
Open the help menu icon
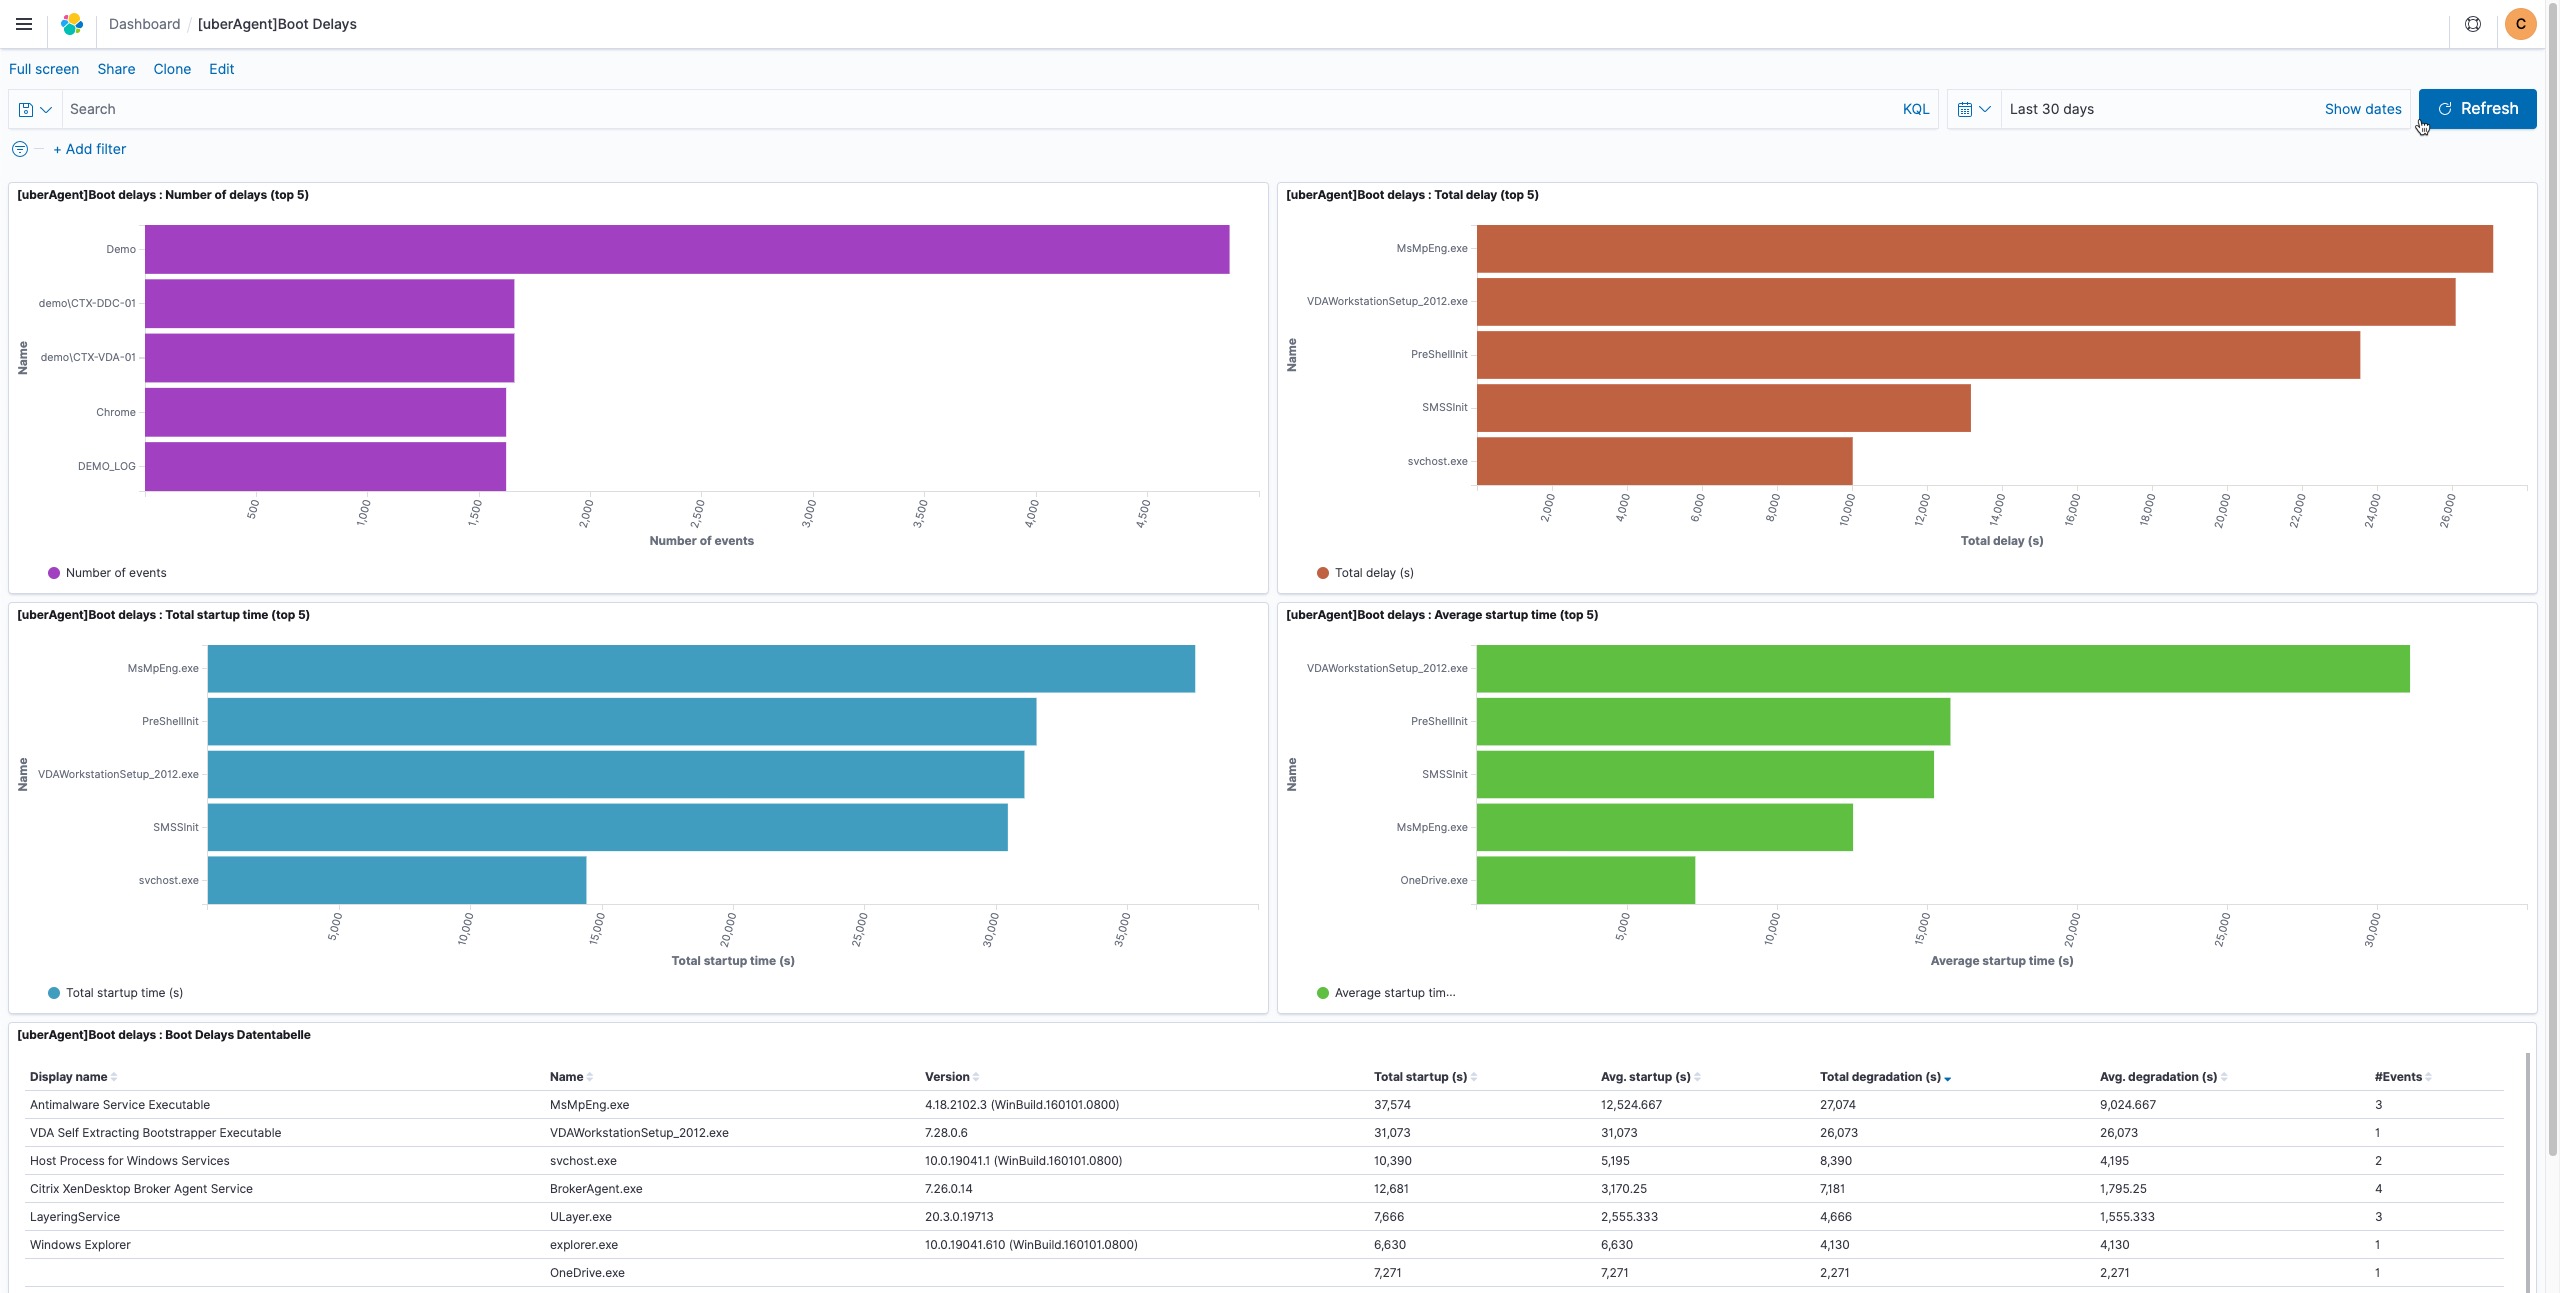(x=2472, y=24)
